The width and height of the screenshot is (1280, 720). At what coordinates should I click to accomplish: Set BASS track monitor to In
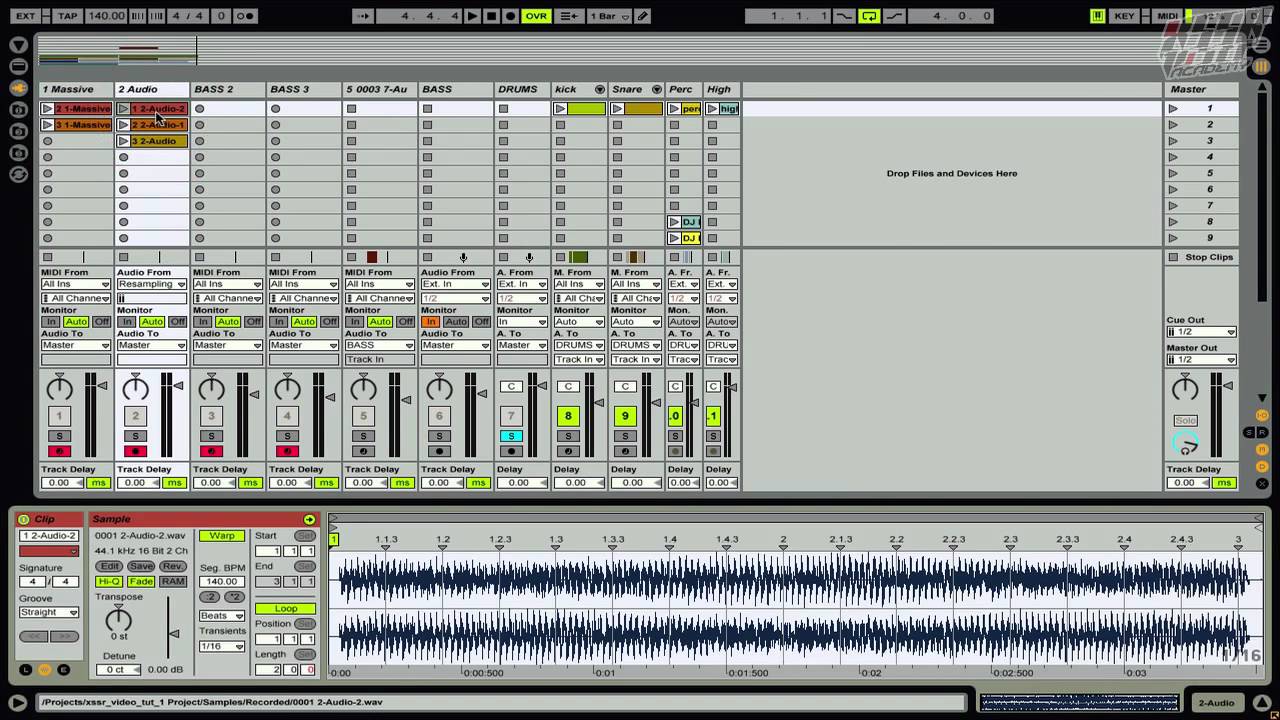[431, 322]
